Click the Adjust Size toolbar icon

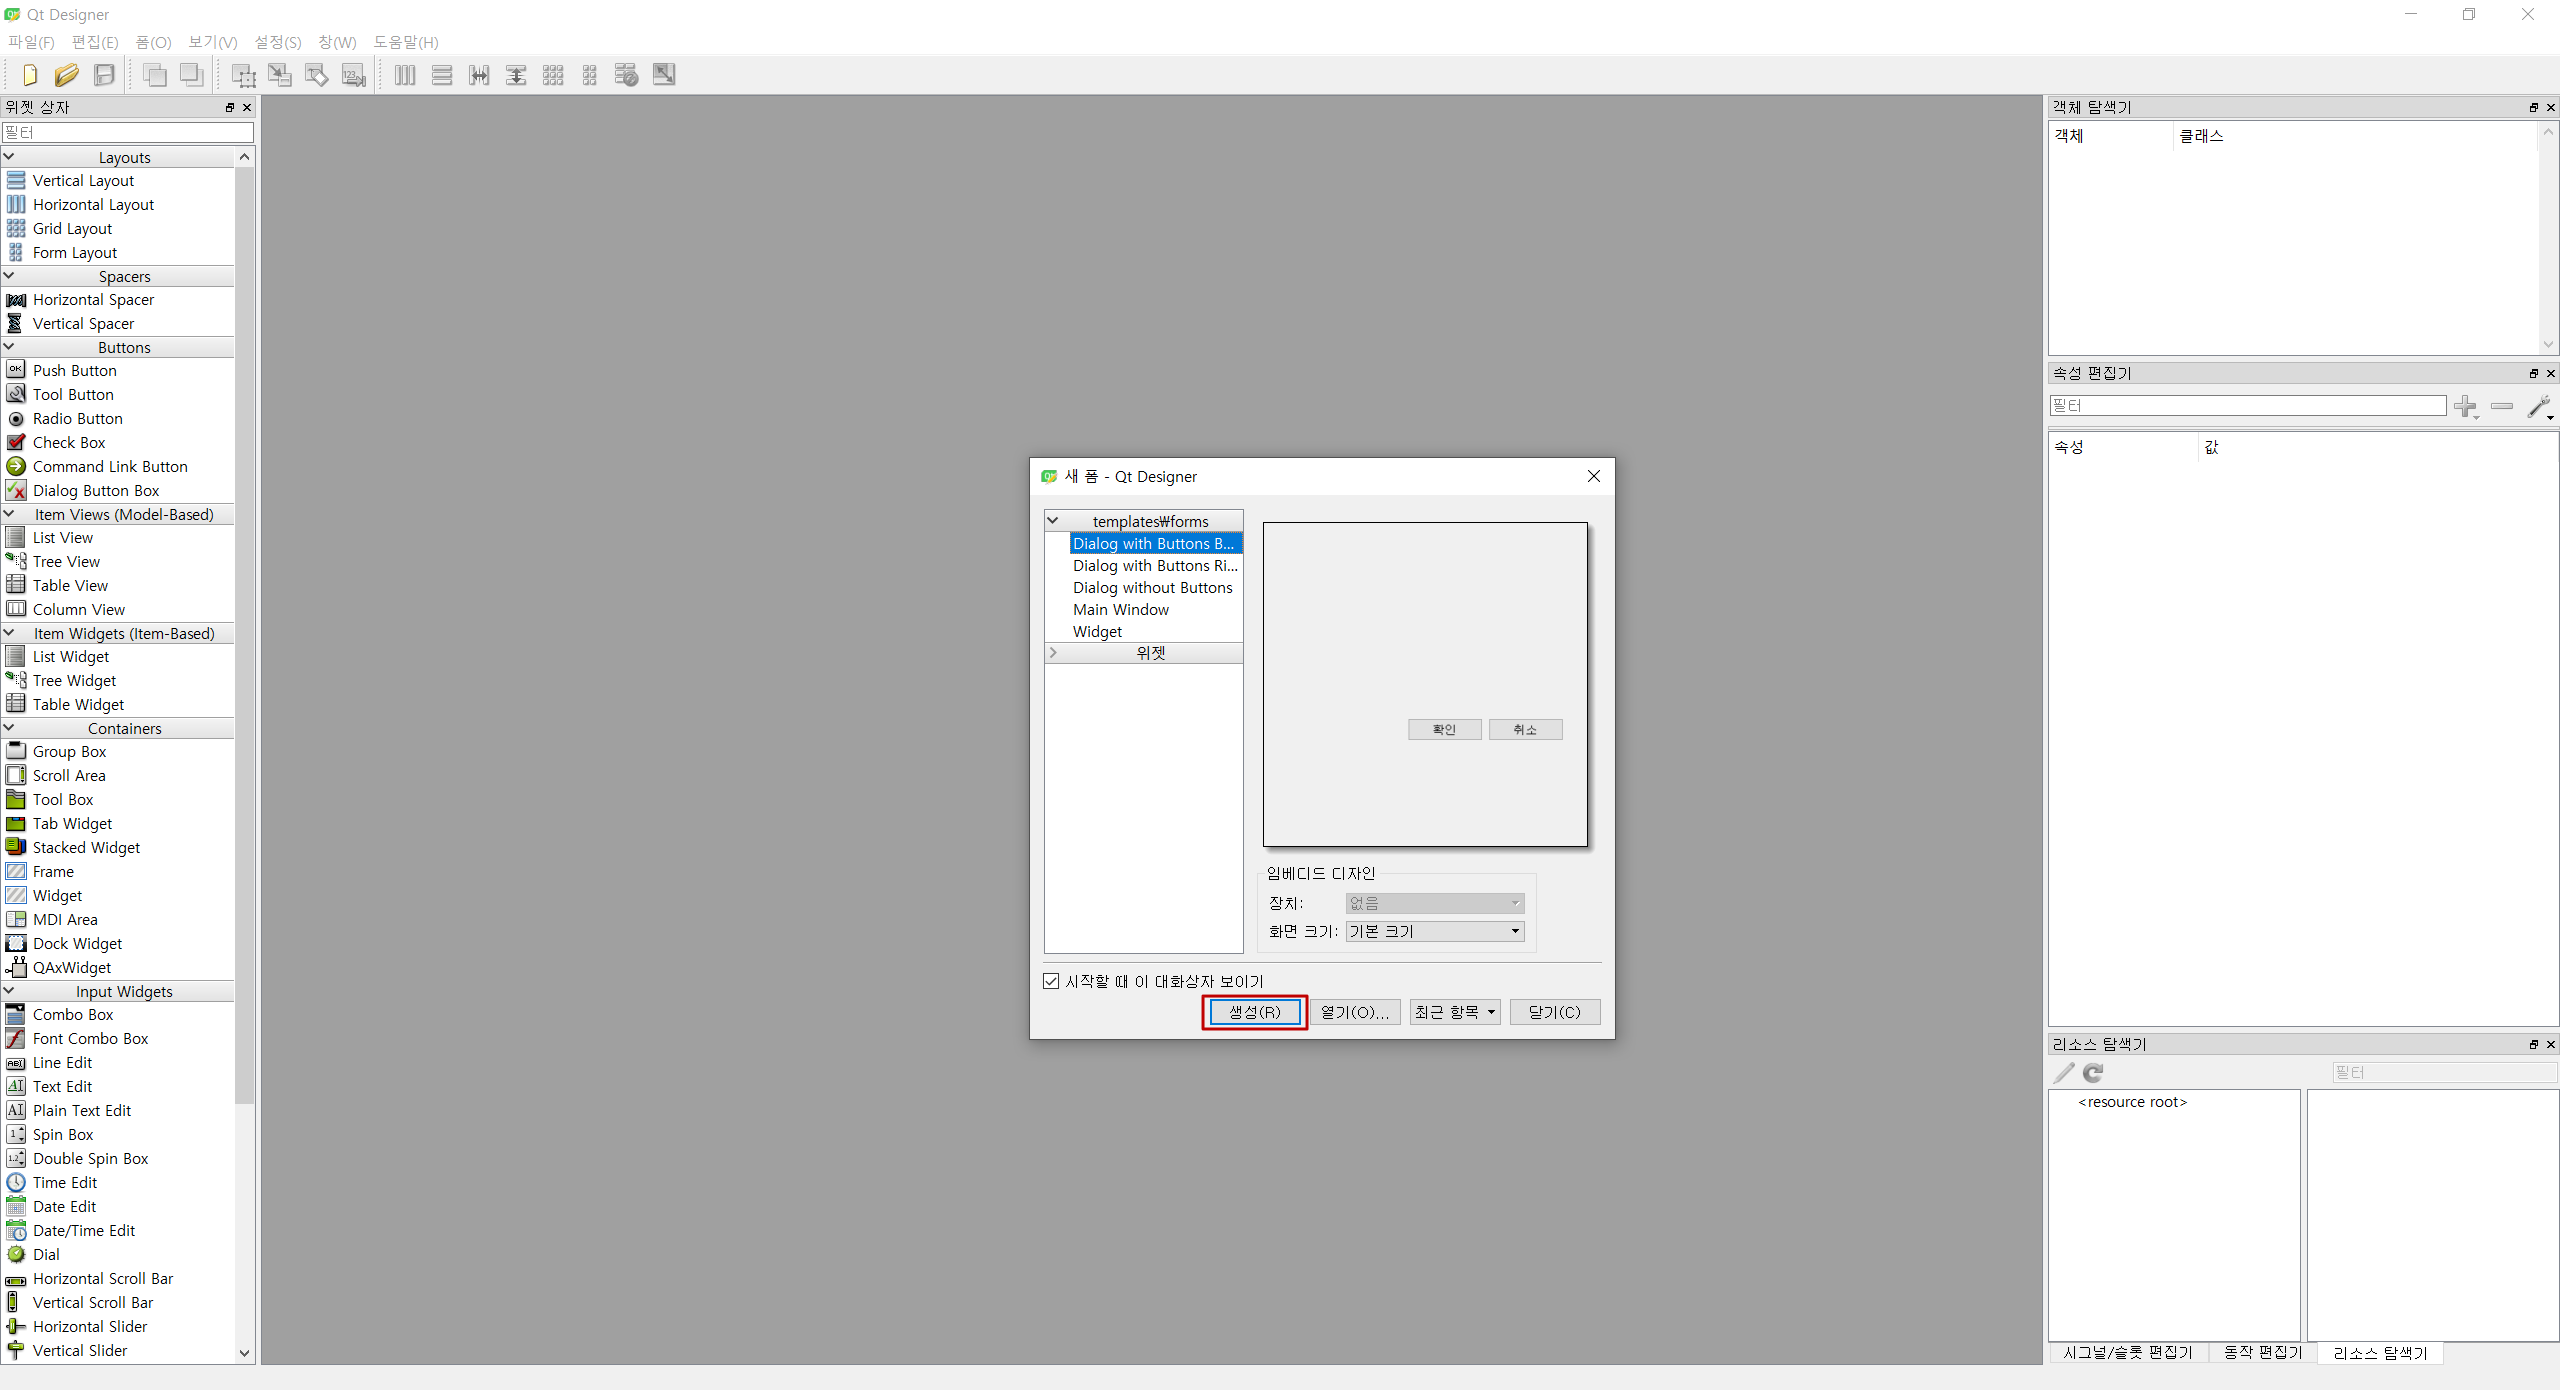pyautogui.click(x=664, y=75)
